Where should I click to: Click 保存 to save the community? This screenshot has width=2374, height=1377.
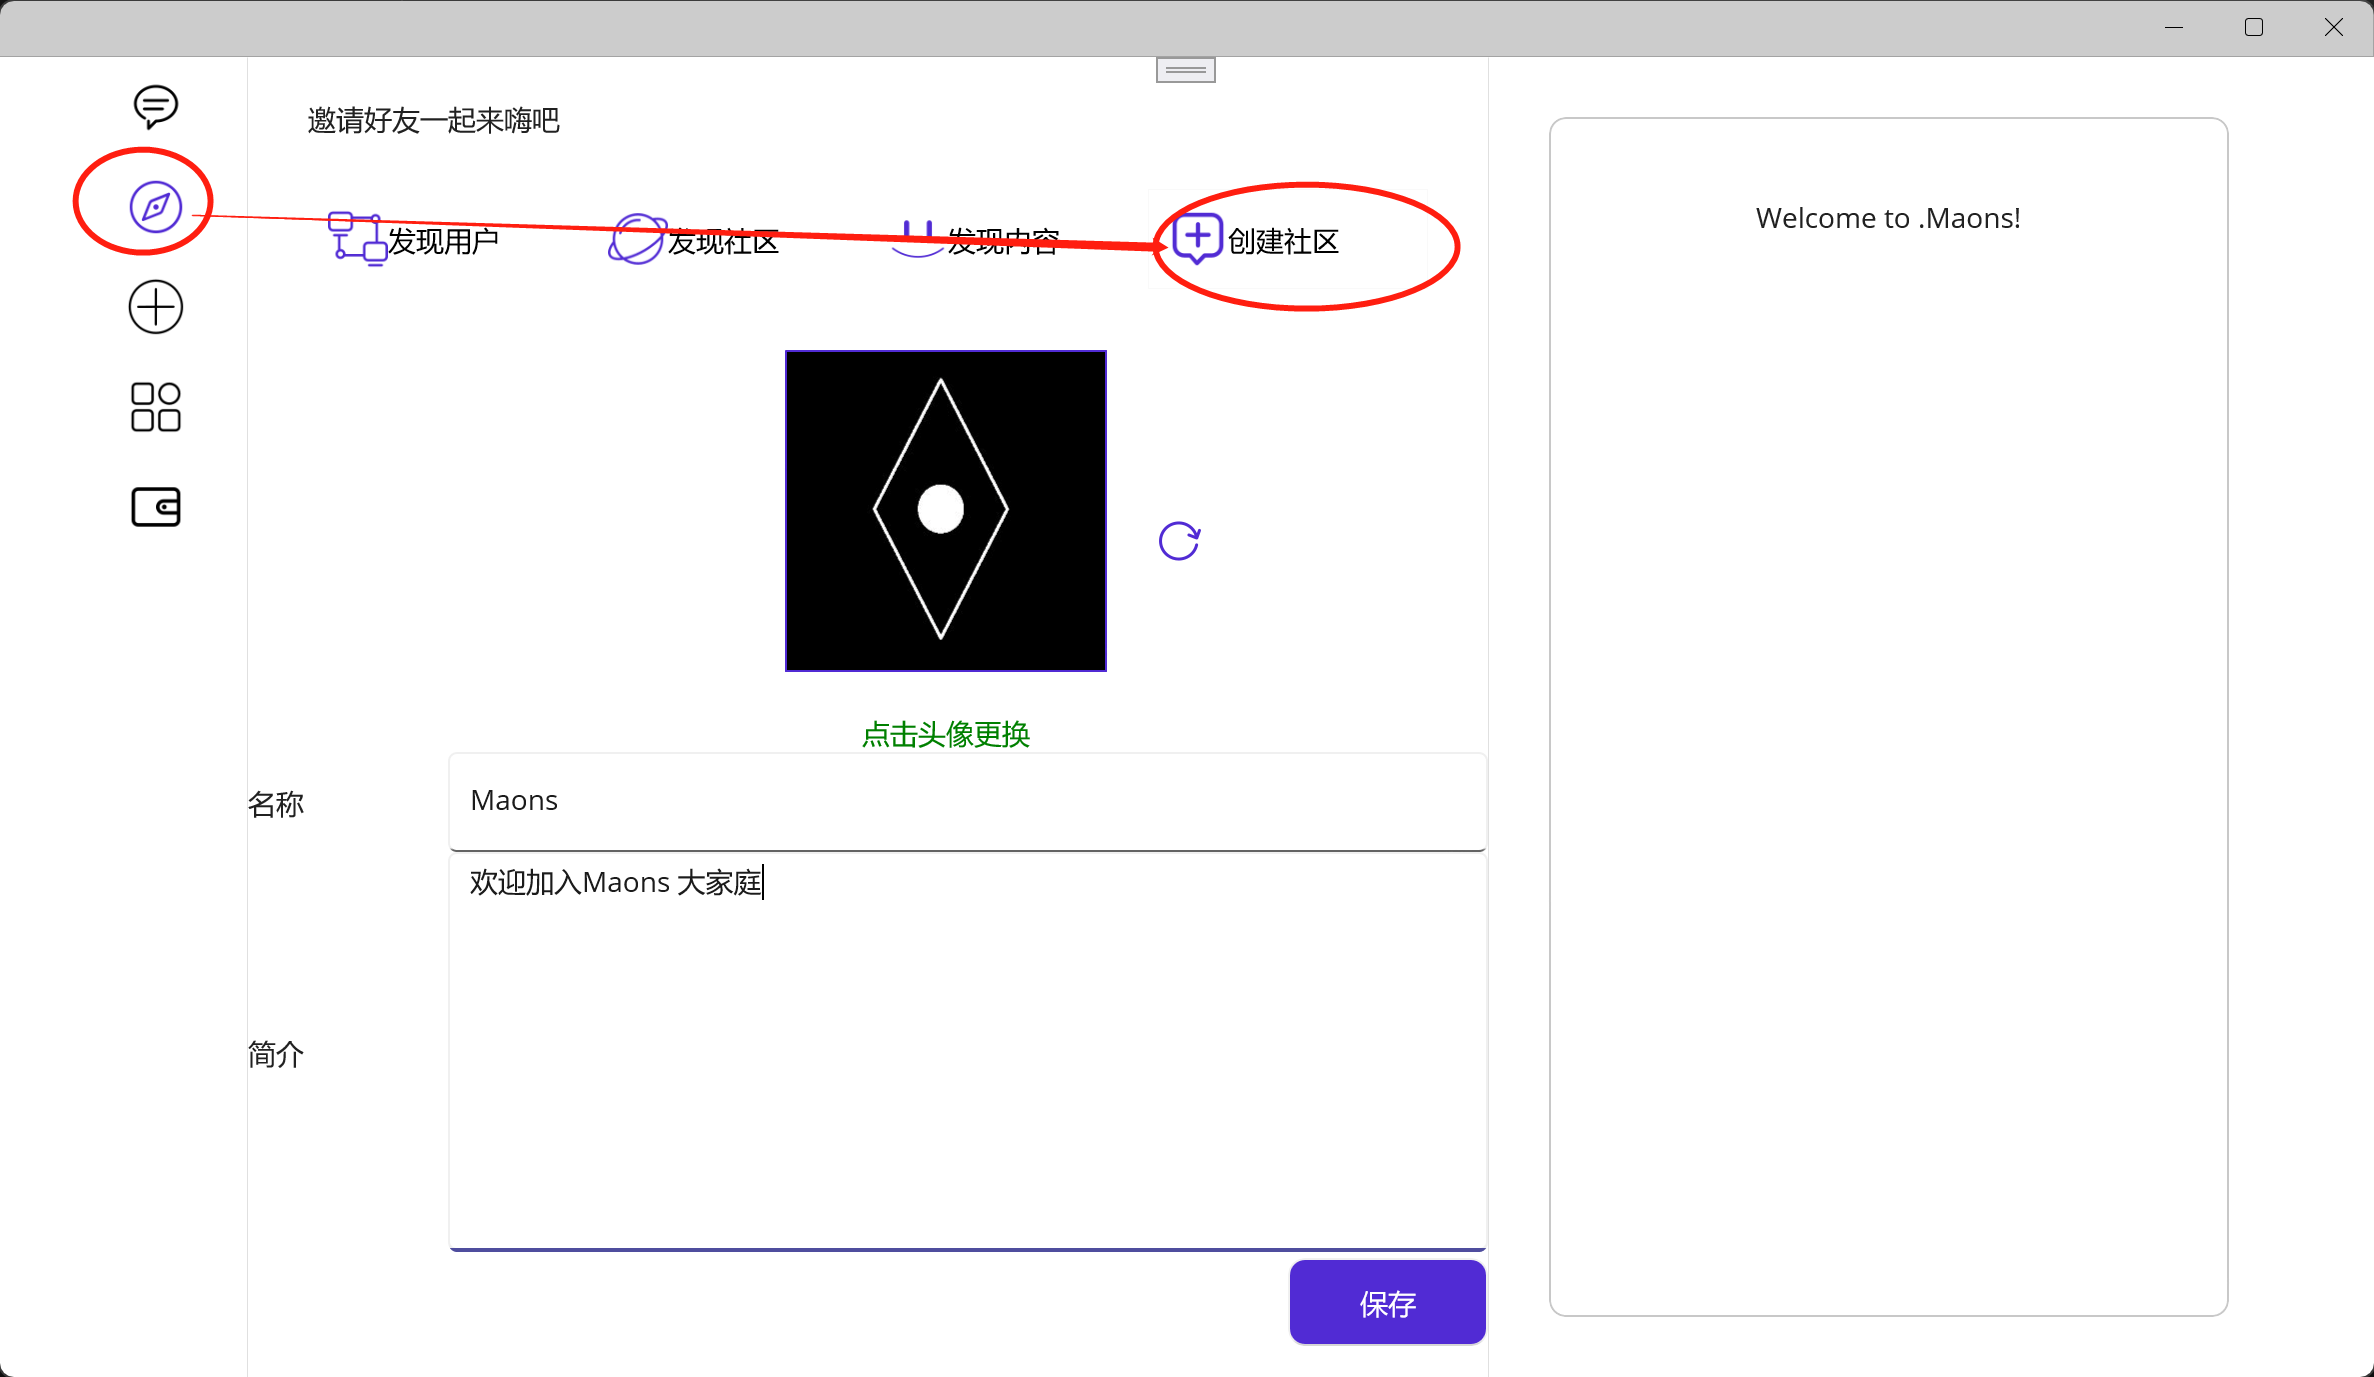tap(1387, 1302)
